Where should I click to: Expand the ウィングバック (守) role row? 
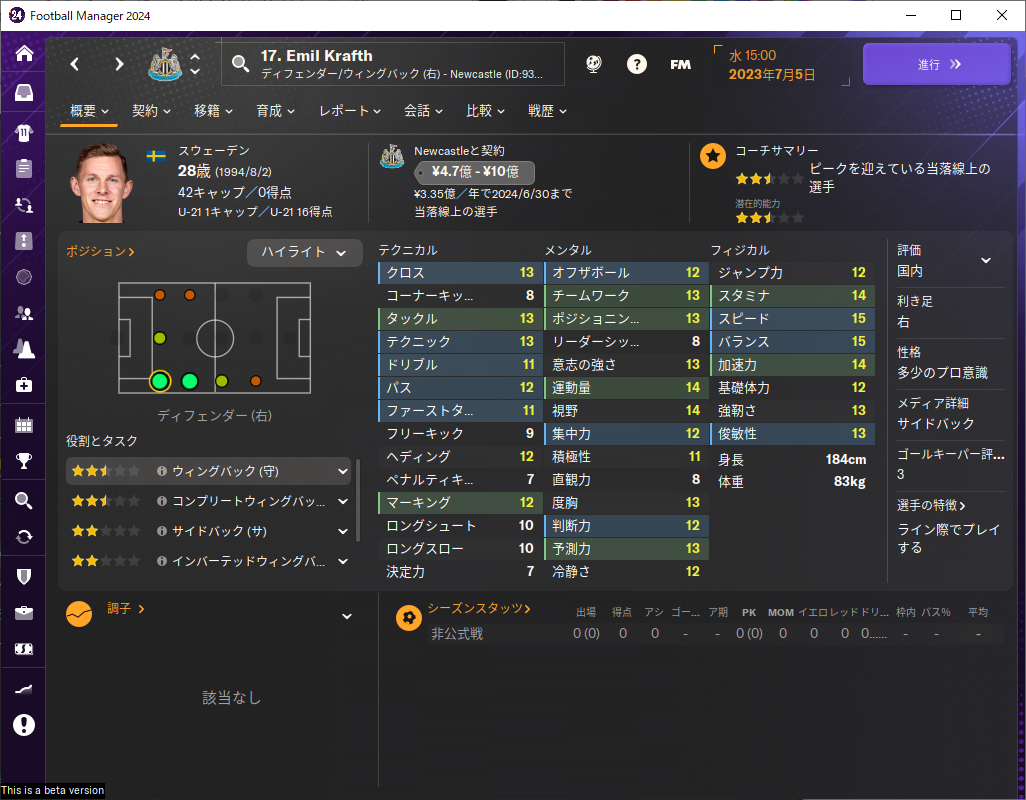(208, 471)
